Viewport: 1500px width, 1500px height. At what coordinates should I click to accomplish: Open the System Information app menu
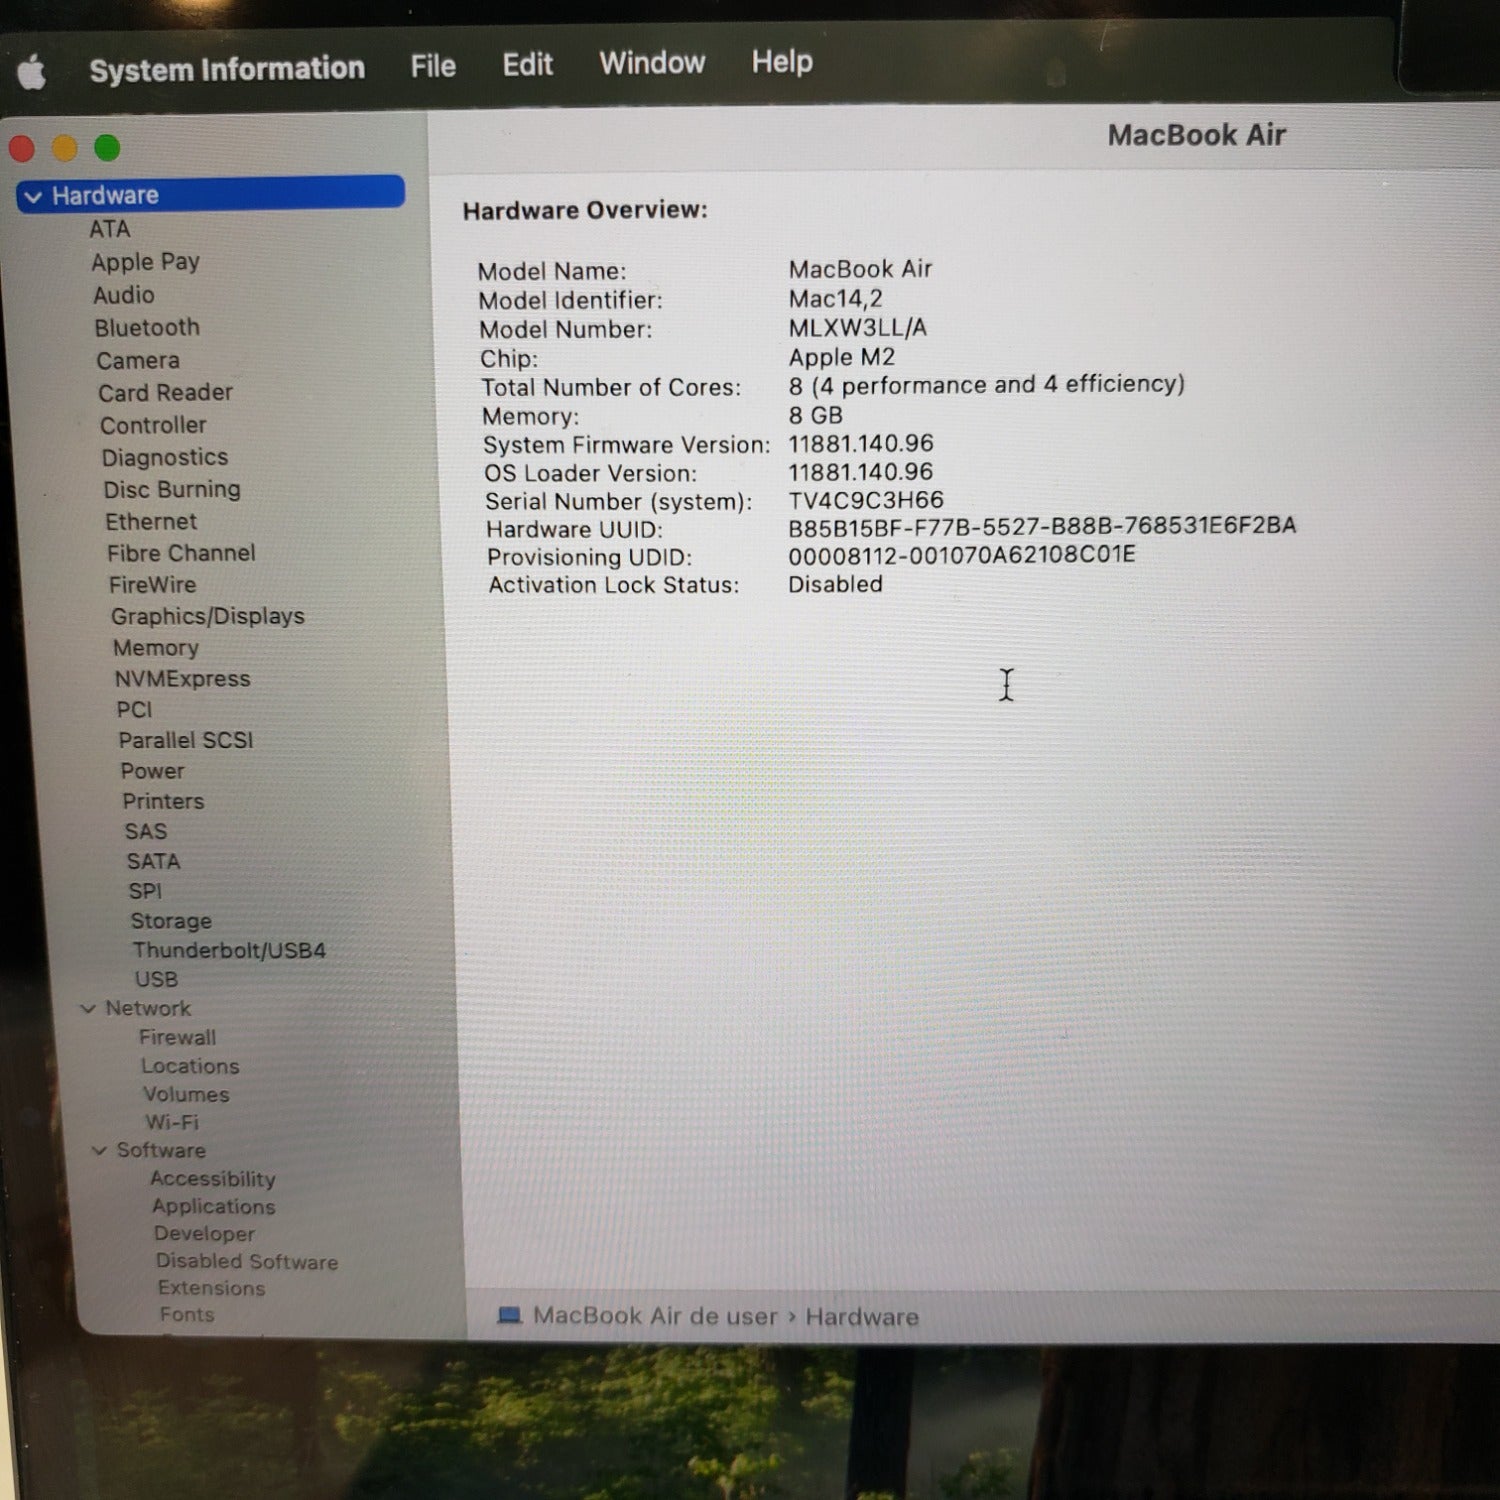(x=227, y=69)
